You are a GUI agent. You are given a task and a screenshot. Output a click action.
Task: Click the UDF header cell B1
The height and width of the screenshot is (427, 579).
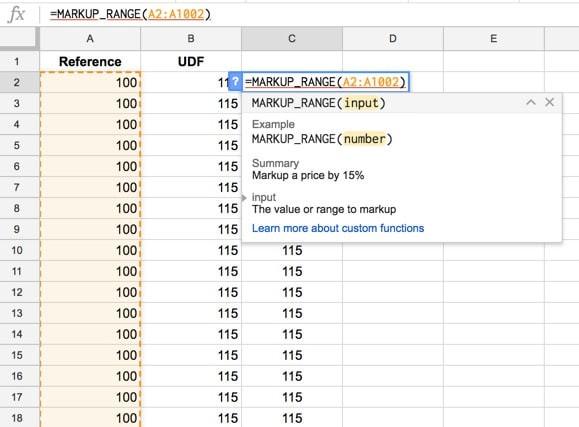[x=191, y=61]
